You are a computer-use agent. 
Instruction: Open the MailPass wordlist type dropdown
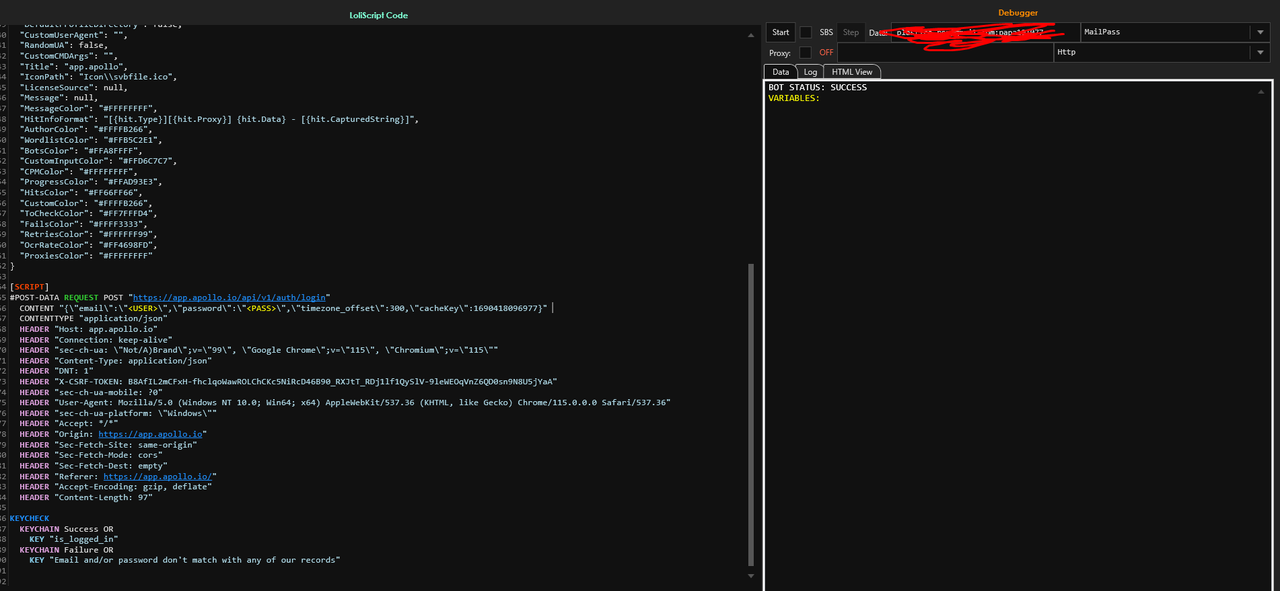[1259, 33]
